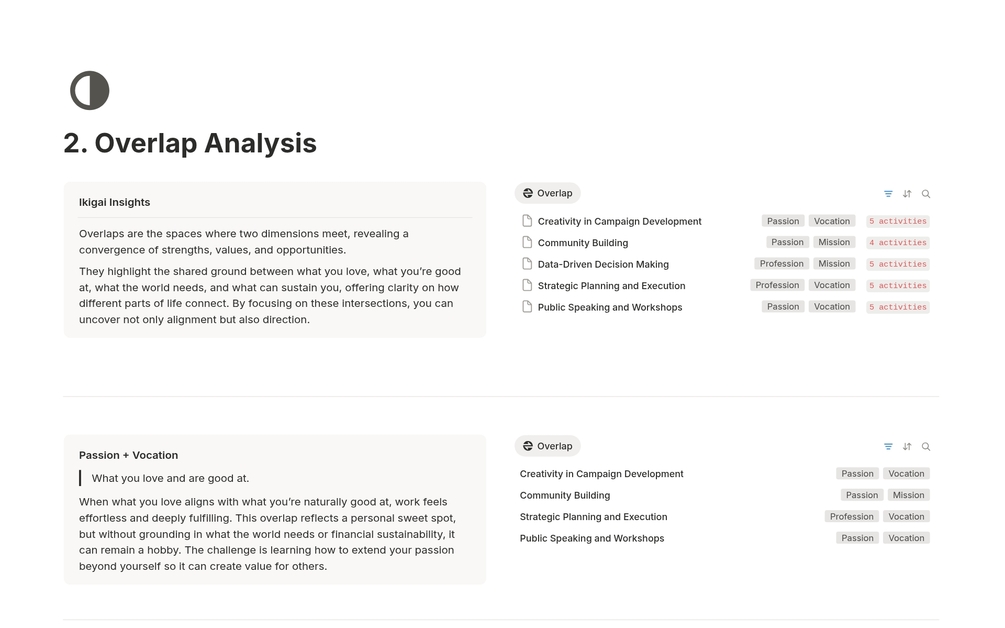The width and height of the screenshot is (1005, 628).
Task: Open Strategic Planning and Execution in top list
Action: [611, 286]
